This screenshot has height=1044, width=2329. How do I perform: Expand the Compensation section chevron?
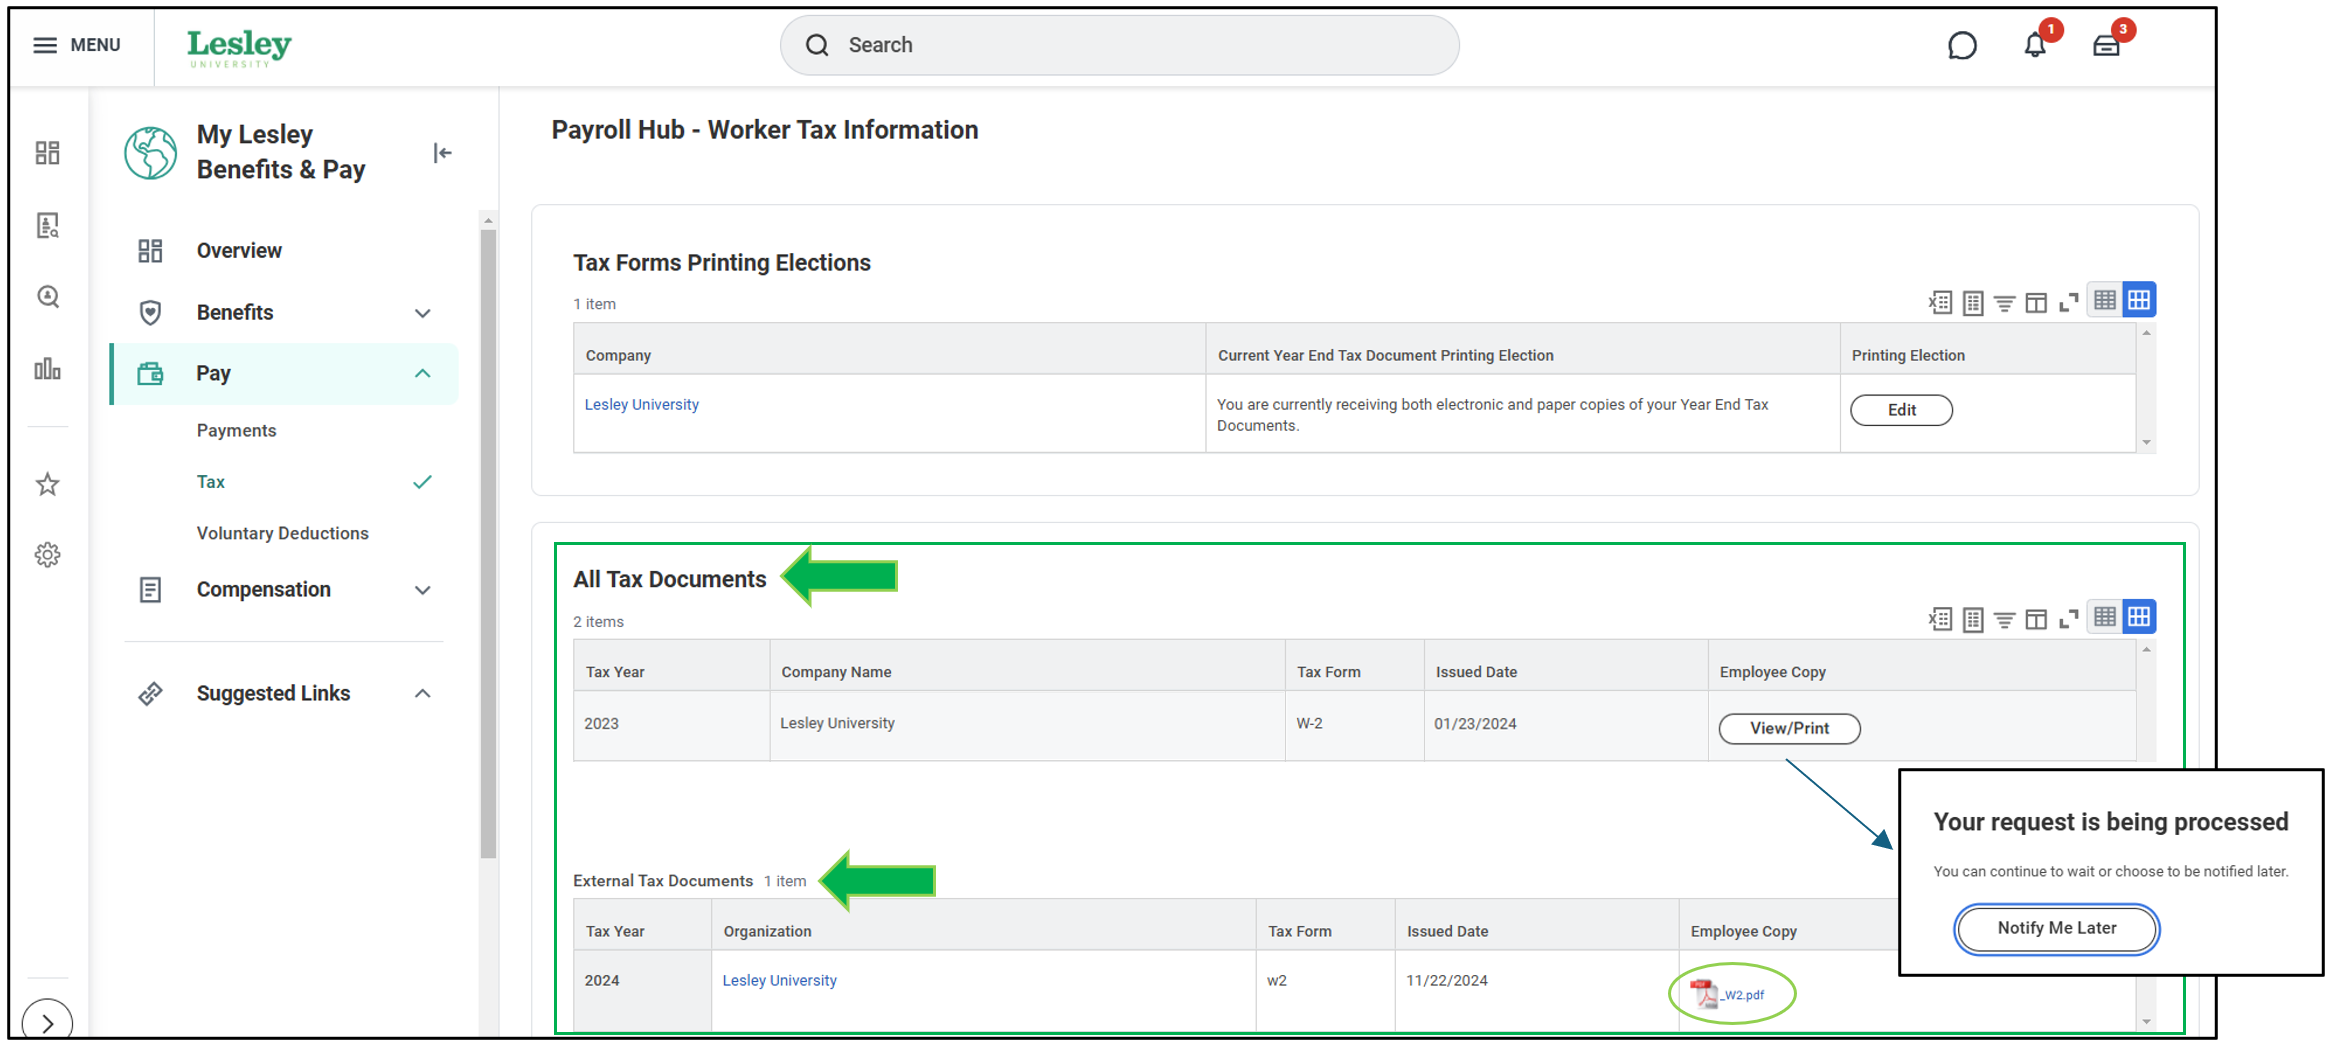(423, 590)
